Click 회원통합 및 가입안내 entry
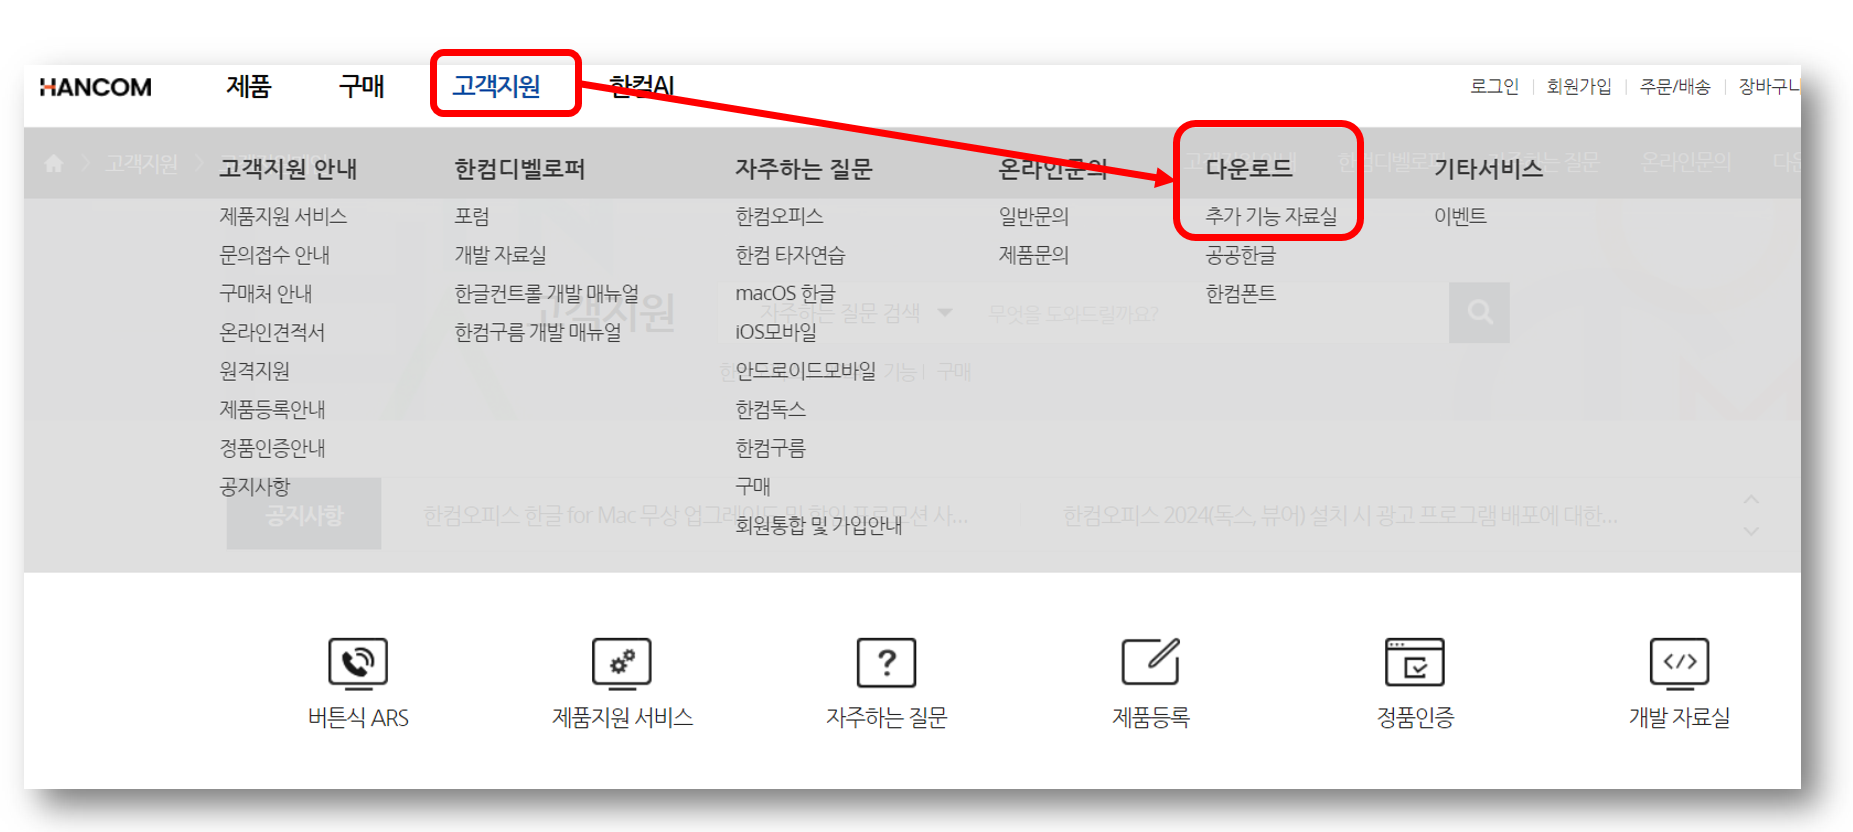The image size is (1853, 832). click(819, 525)
